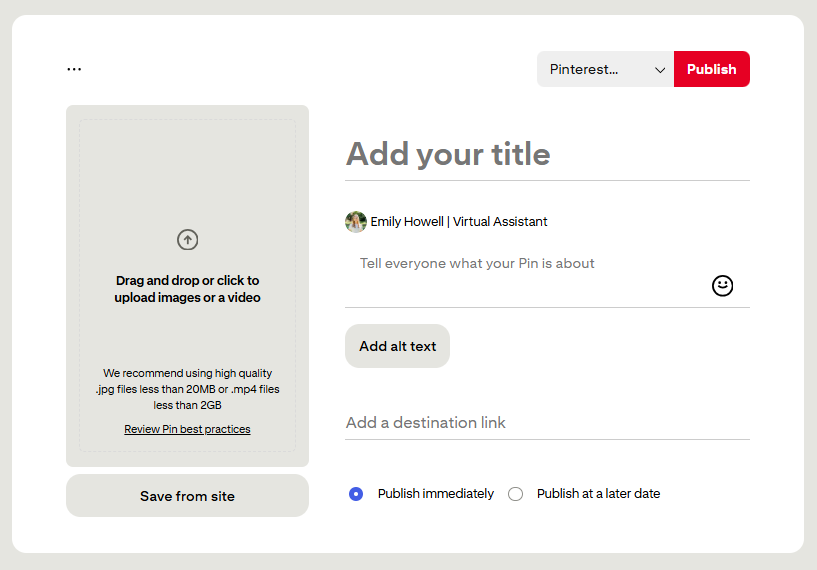Click the Emily Howell | Virtual Assistant name
The image size is (817, 570).
click(459, 222)
